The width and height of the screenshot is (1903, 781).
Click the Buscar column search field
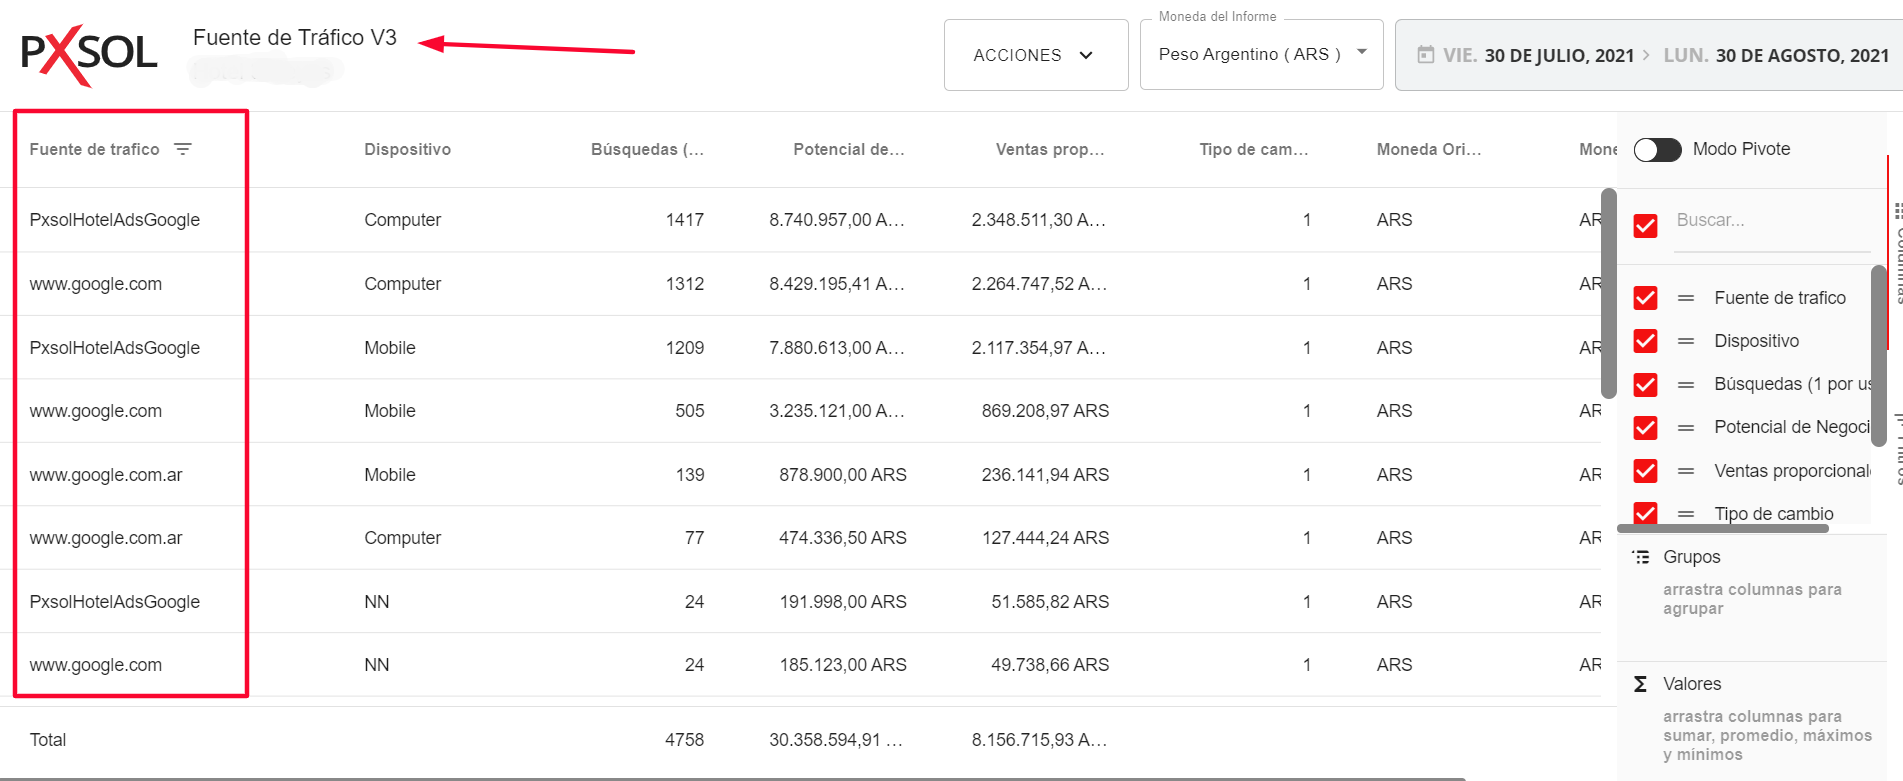click(x=1770, y=221)
